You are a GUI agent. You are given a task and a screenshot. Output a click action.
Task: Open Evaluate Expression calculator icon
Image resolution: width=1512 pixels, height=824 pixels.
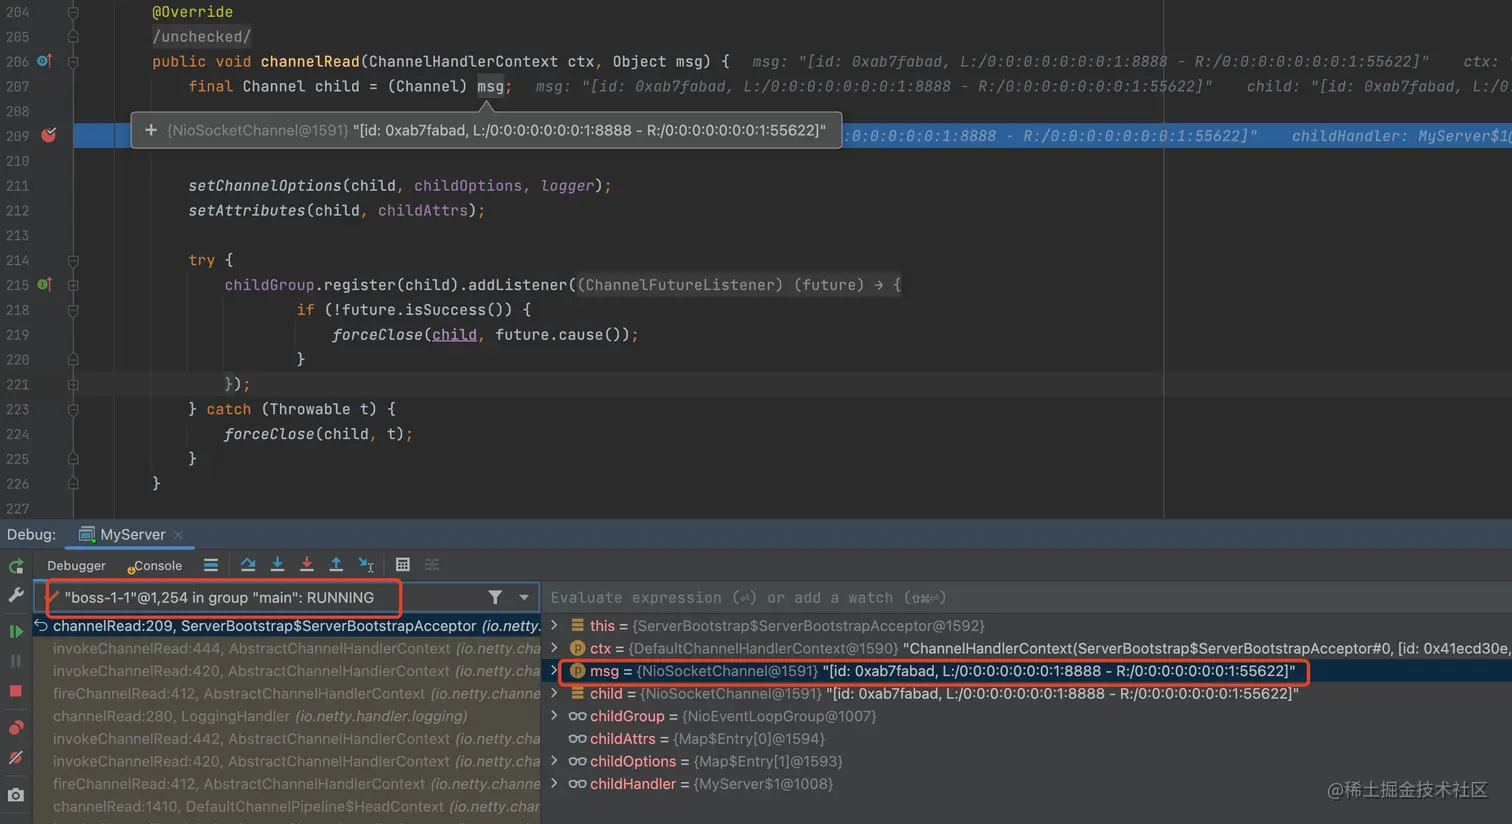coord(403,565)
